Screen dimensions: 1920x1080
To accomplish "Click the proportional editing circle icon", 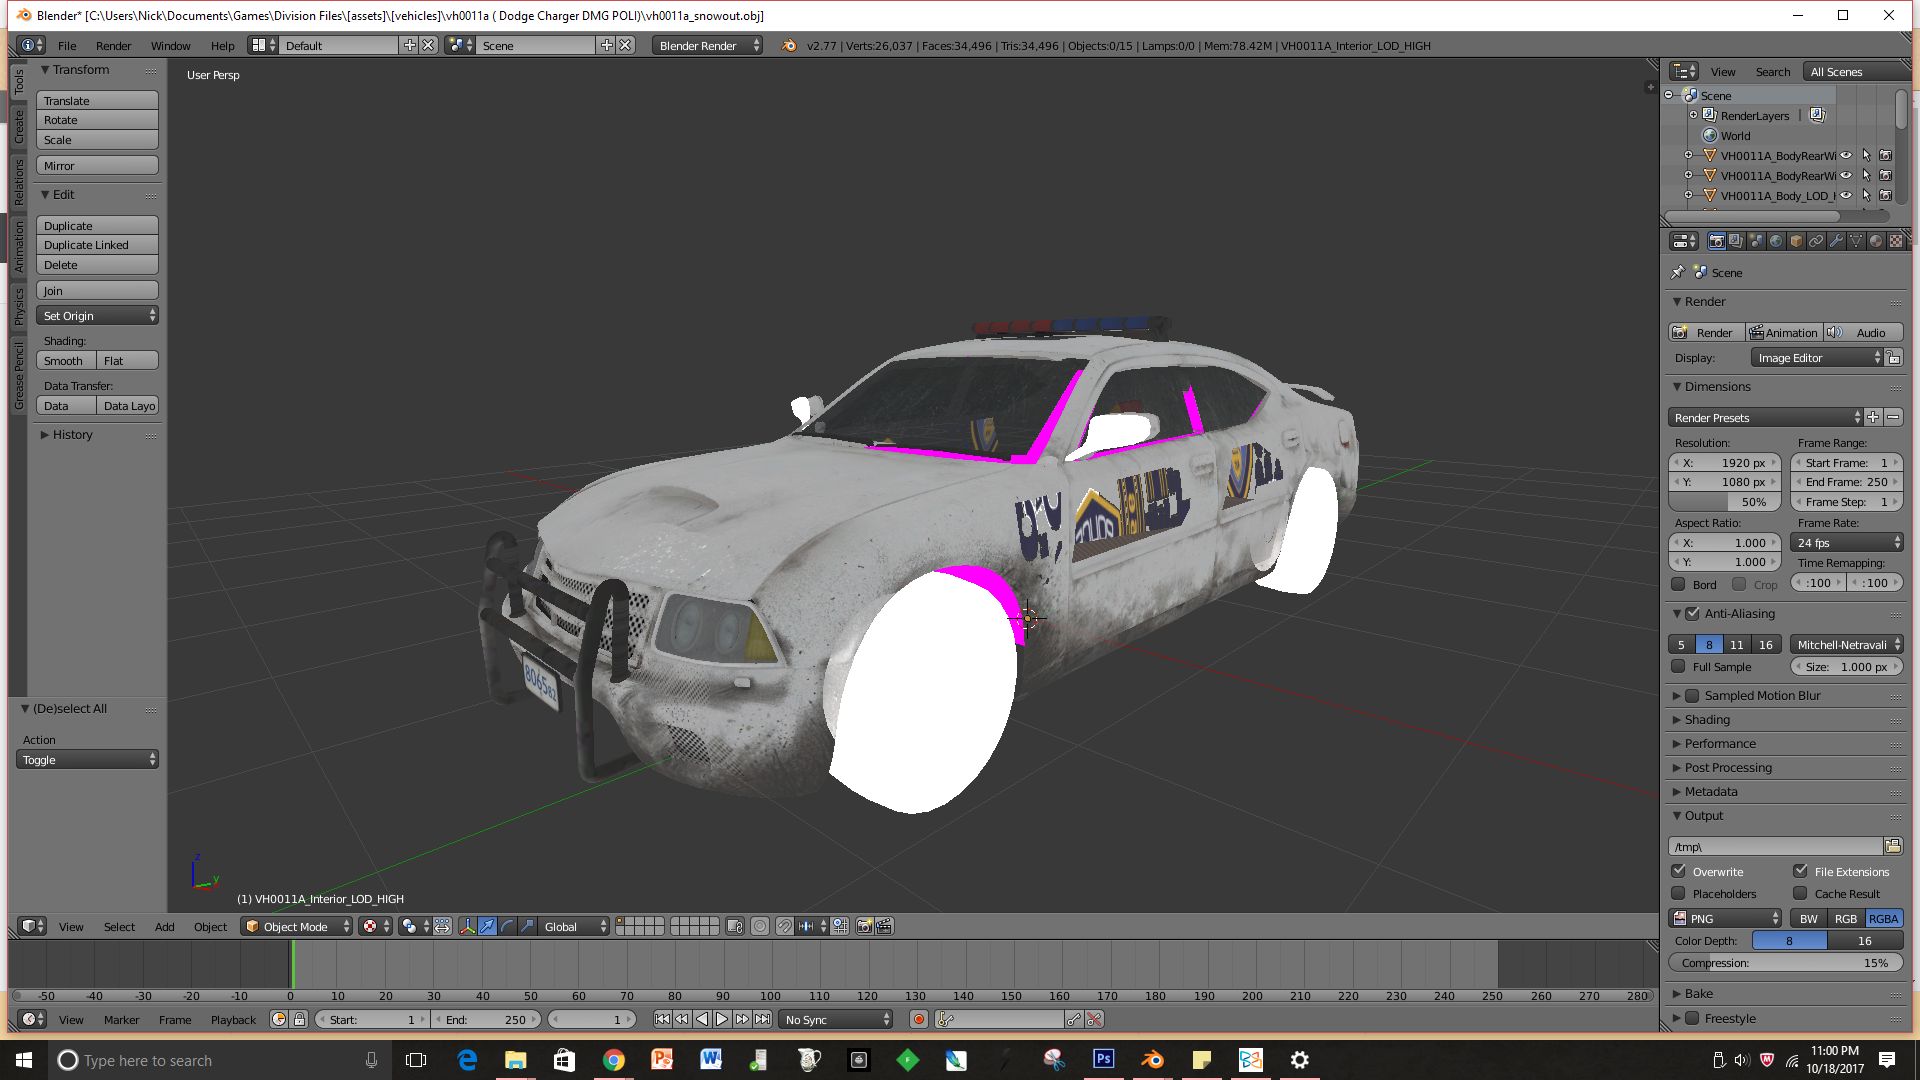I will [x=760, y=926].
